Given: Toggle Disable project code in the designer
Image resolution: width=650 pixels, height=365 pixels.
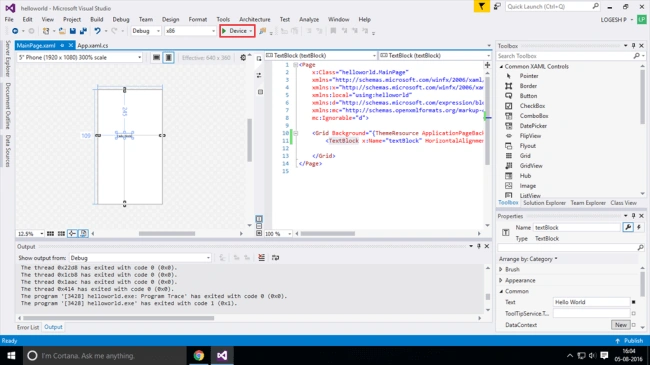Looking at the screenshot, I should pyautogui.click(x=83, y=234).
